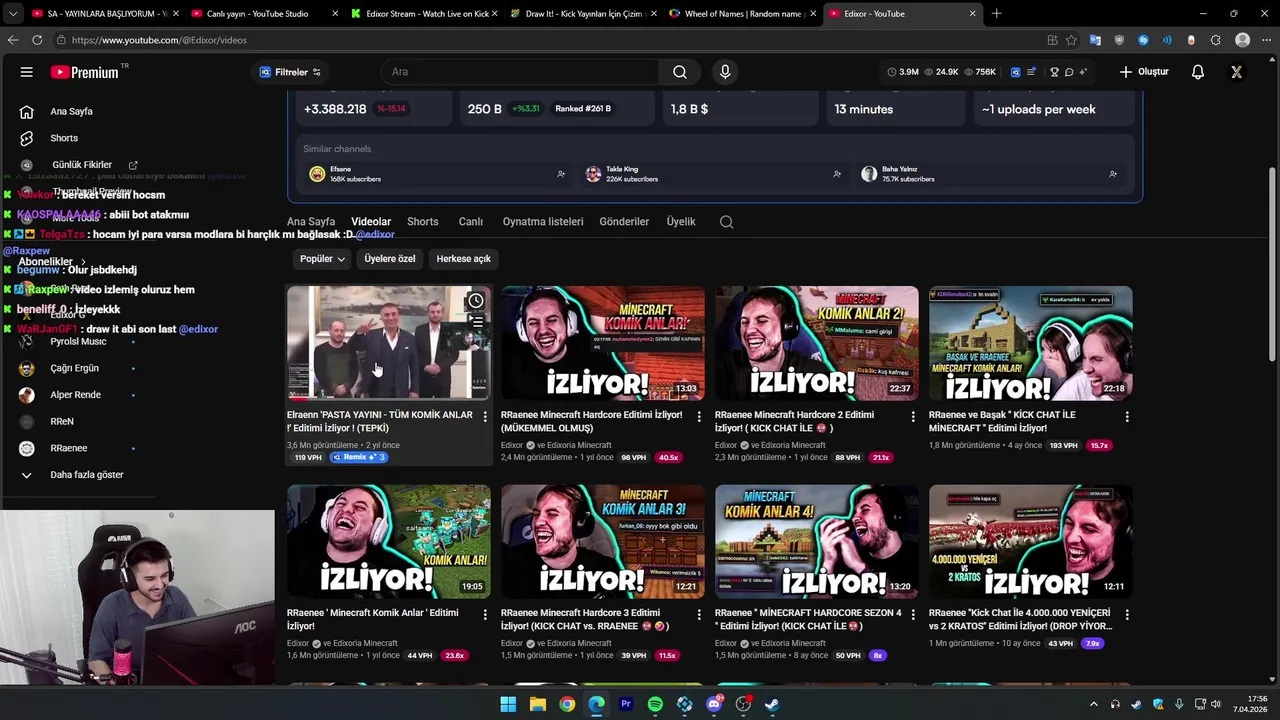Toggle the Üyelere özel filter chip
This screenshot has width=1280, height=720.
390,259
